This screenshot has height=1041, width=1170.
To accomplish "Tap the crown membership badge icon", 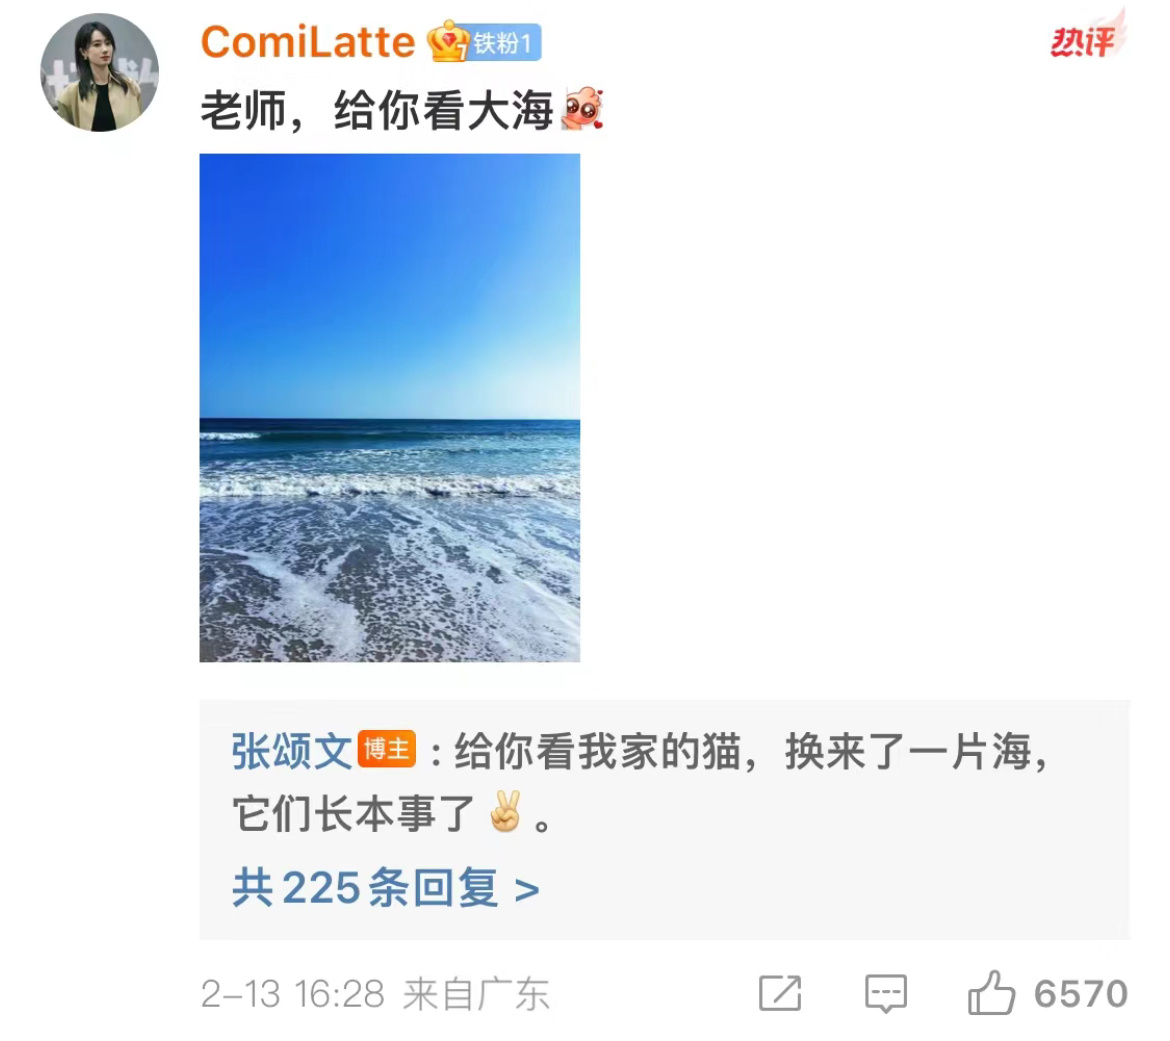I will (x=447, y=42).
